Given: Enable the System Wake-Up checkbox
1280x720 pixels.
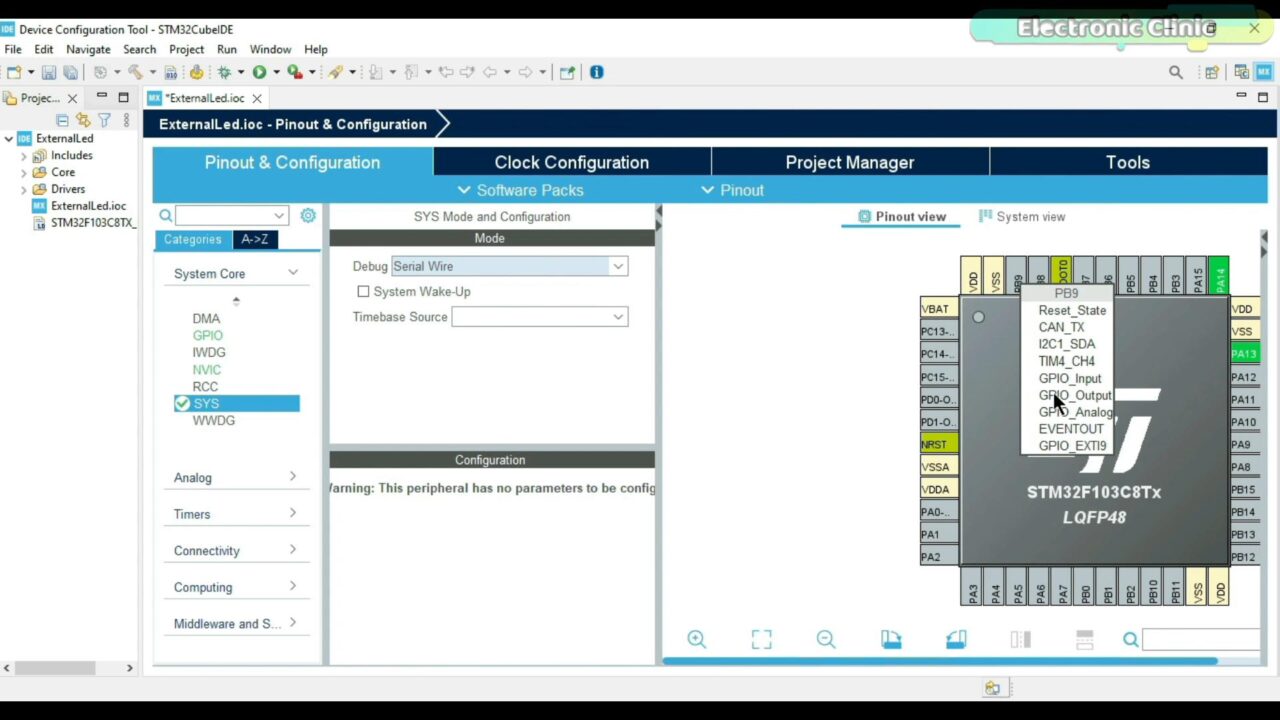Looking at the screenshot, I should [363, 291].
